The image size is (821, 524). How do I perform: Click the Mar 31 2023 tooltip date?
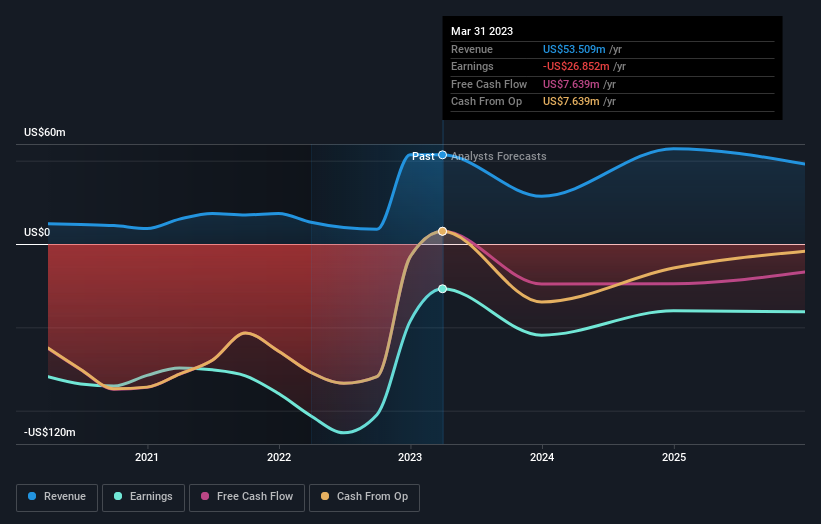pos(482,31)
